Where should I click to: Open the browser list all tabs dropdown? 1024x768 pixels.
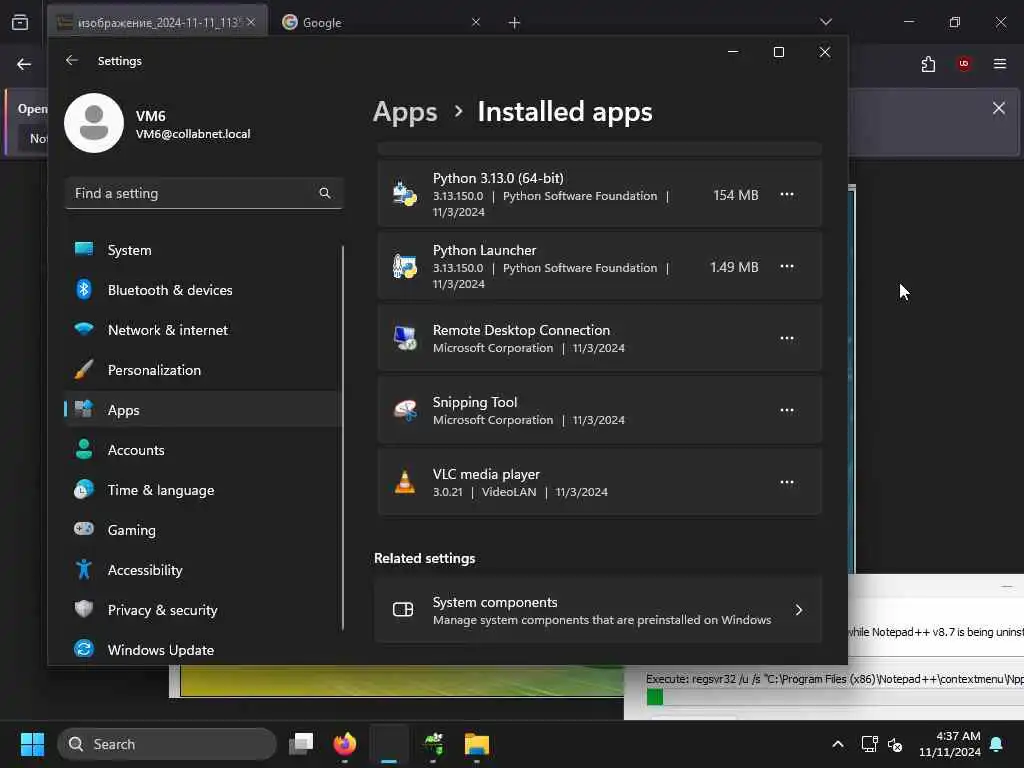coord(826,22)
